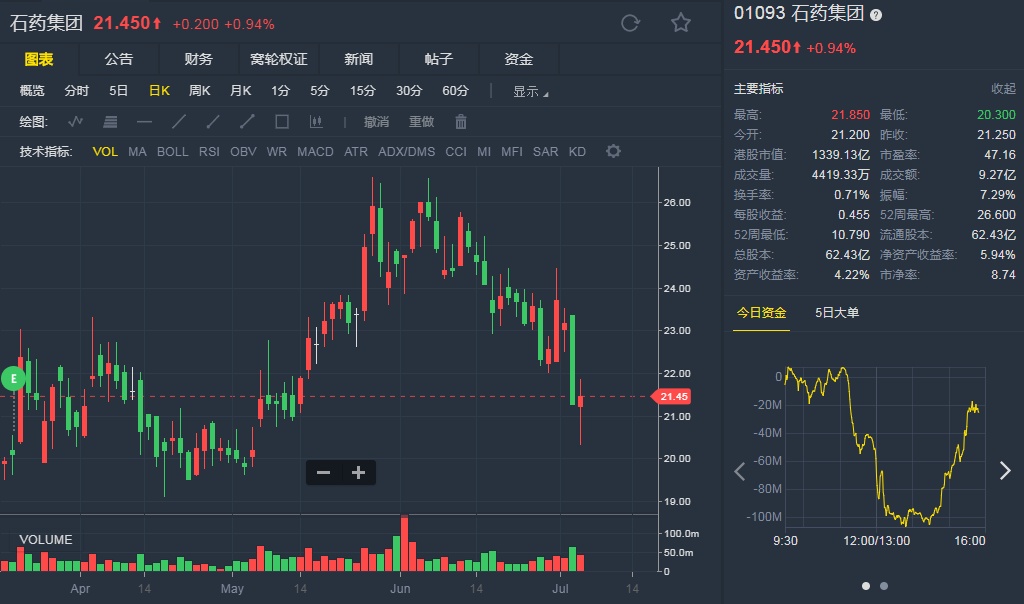Select the rectangle drawing tool
Viewport: 1024px width, 604px height.
click(282, 122)
